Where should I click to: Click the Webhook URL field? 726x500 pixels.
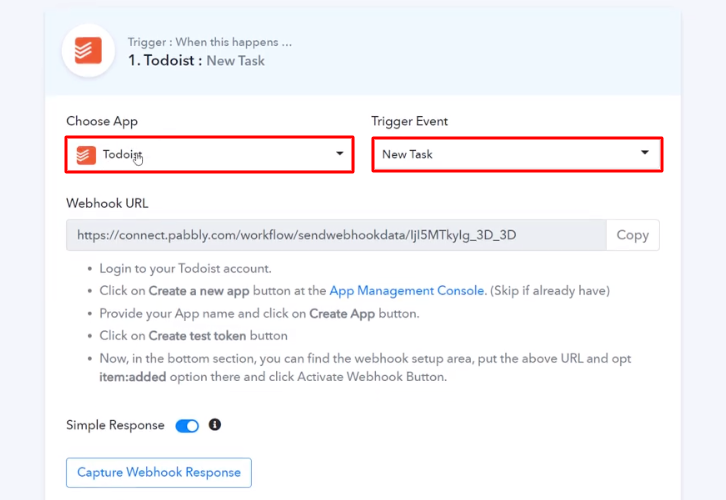[336, 235]
